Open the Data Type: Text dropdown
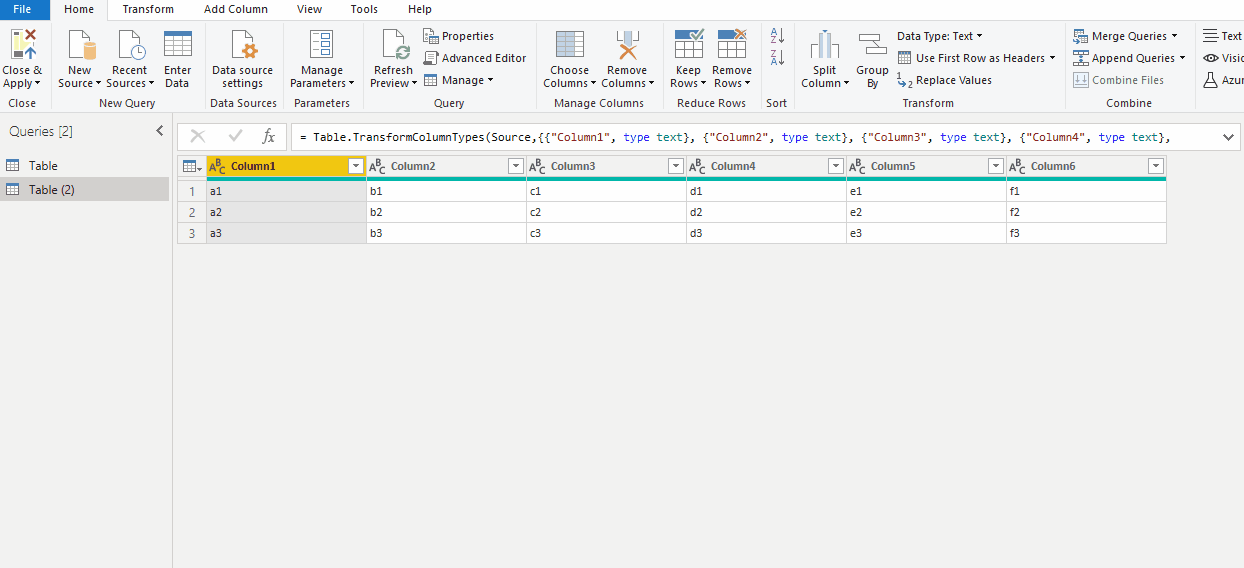 pos(940,36)
